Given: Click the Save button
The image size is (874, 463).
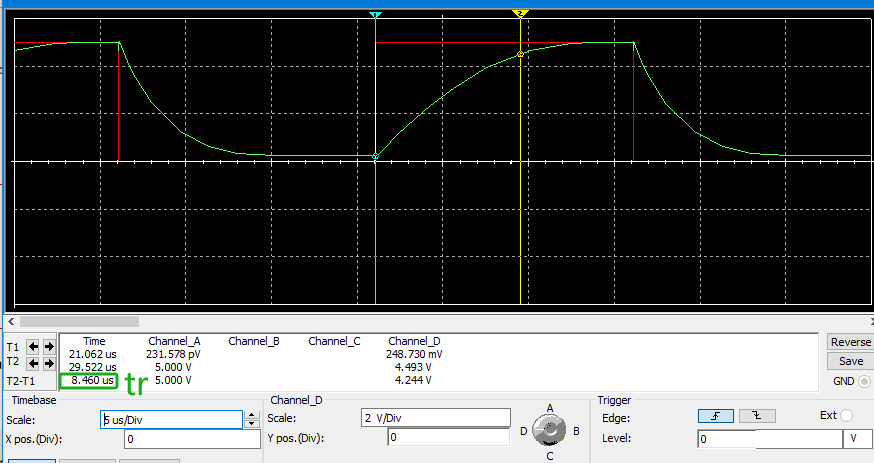Looking at the screenshot, I should pyautogui.click(x=850, y=361).
